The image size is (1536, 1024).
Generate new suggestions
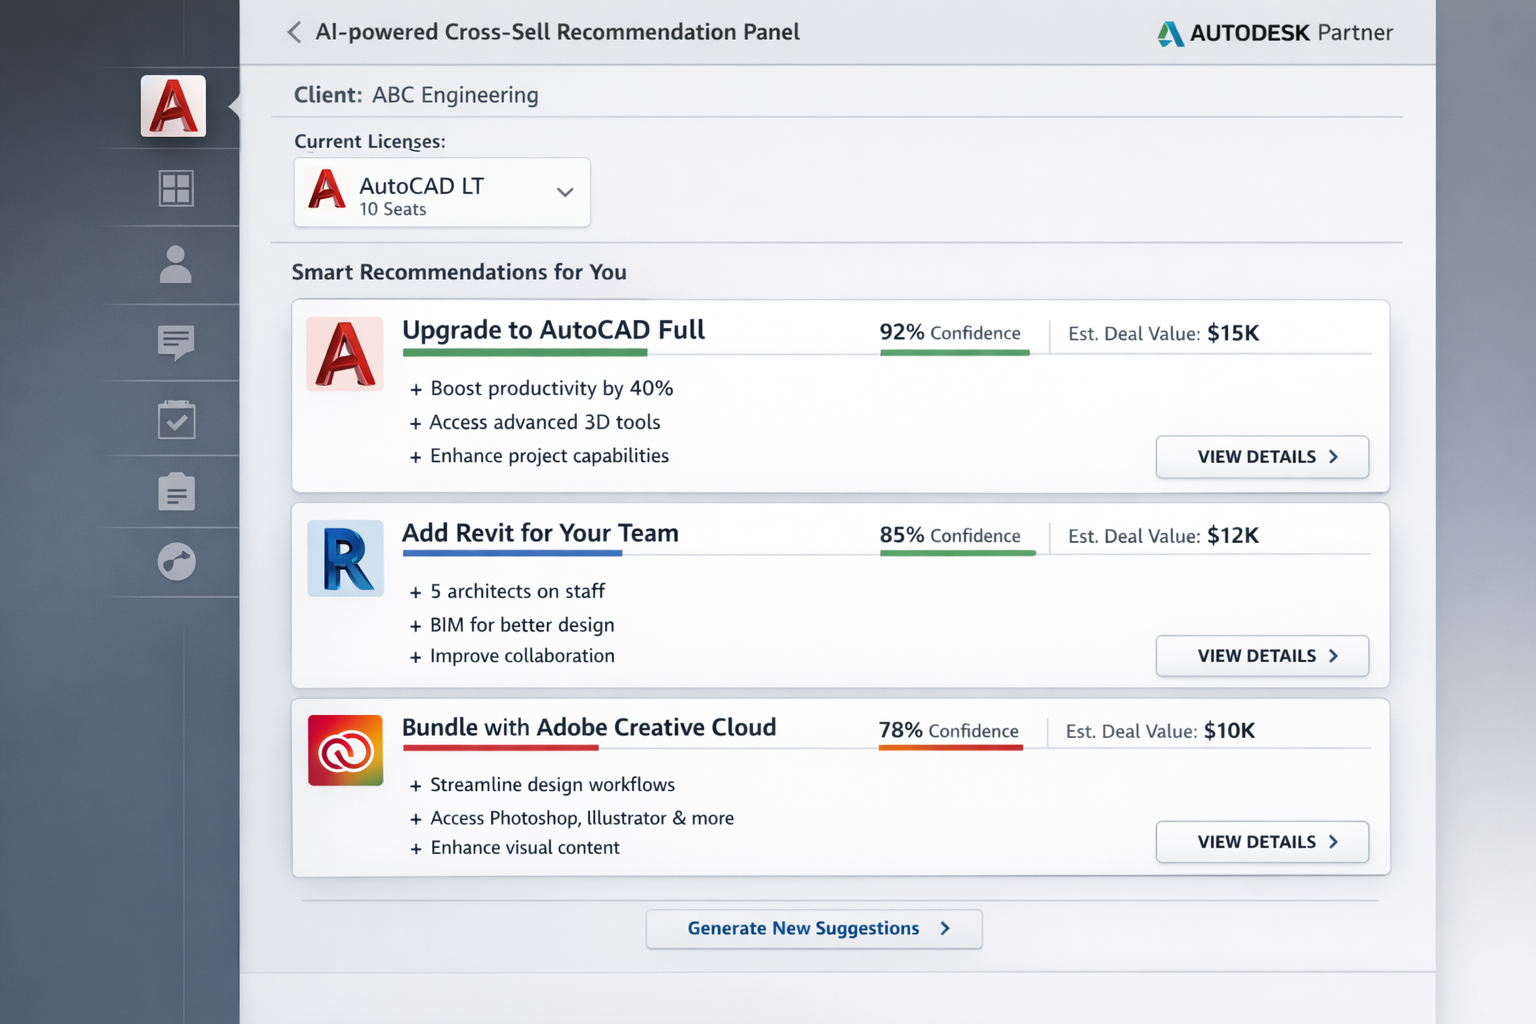click(x=814, y=929)
